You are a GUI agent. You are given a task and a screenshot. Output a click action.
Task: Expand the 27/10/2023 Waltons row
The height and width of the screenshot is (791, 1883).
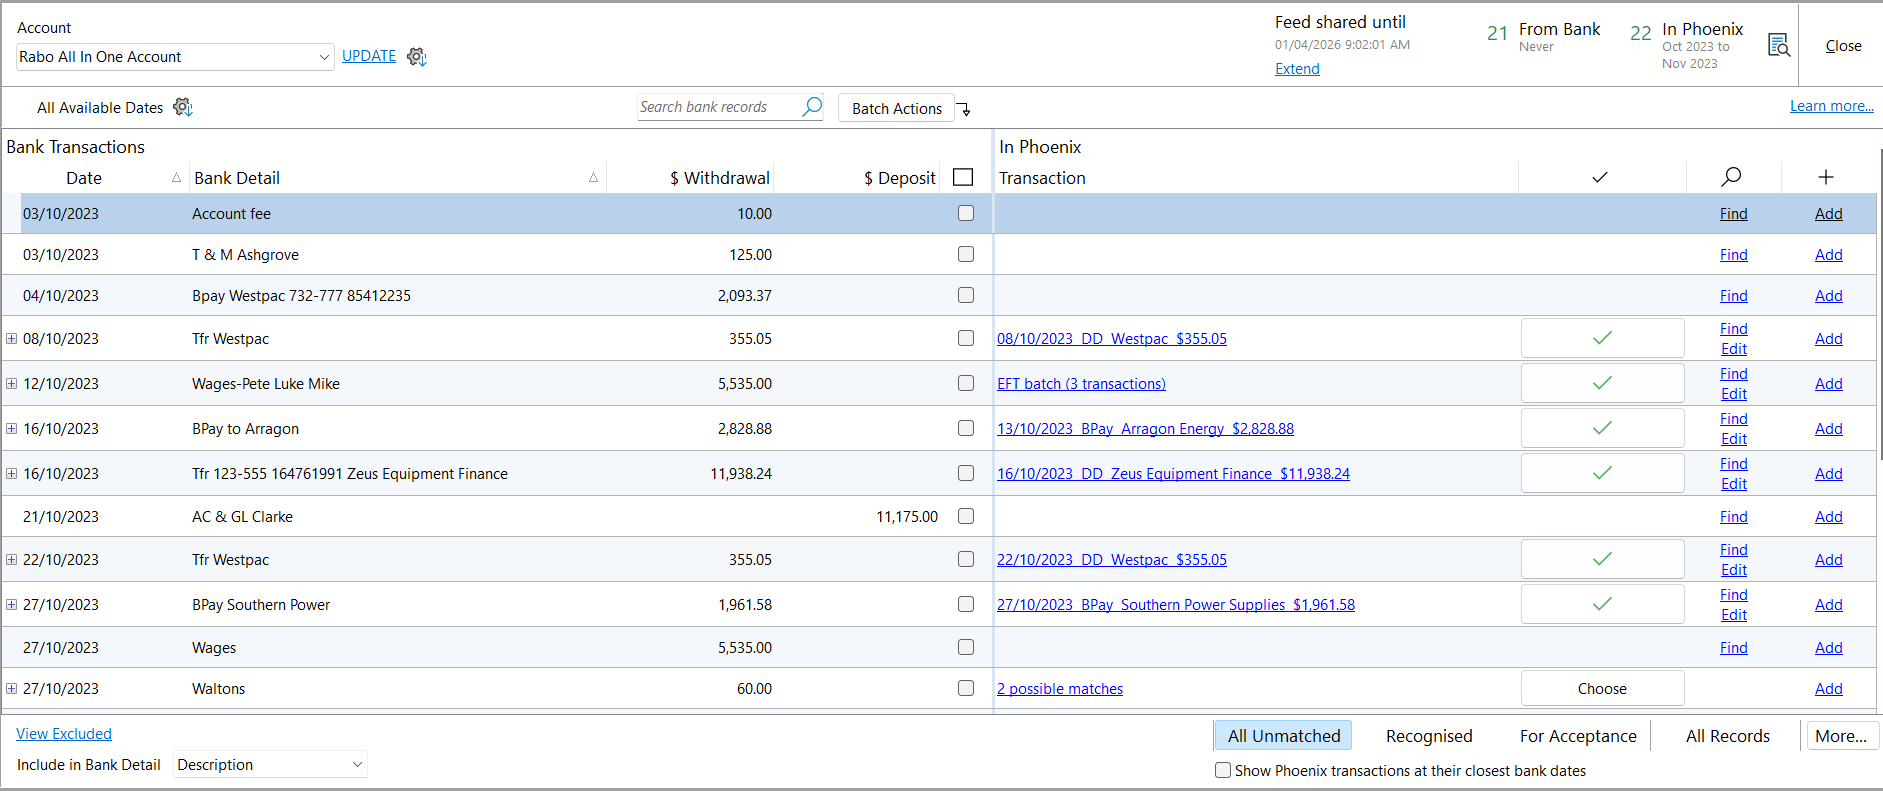coord(12,688)
